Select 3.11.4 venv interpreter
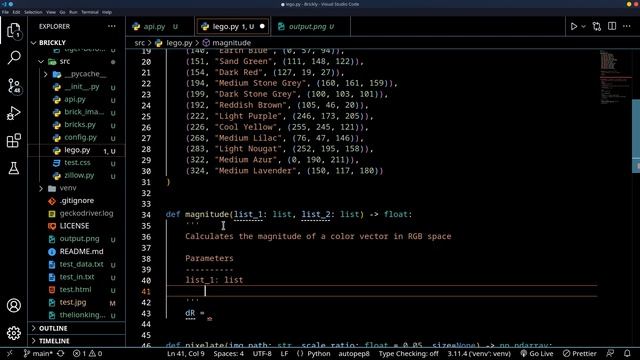640x360 pixels. pos(479,354)
